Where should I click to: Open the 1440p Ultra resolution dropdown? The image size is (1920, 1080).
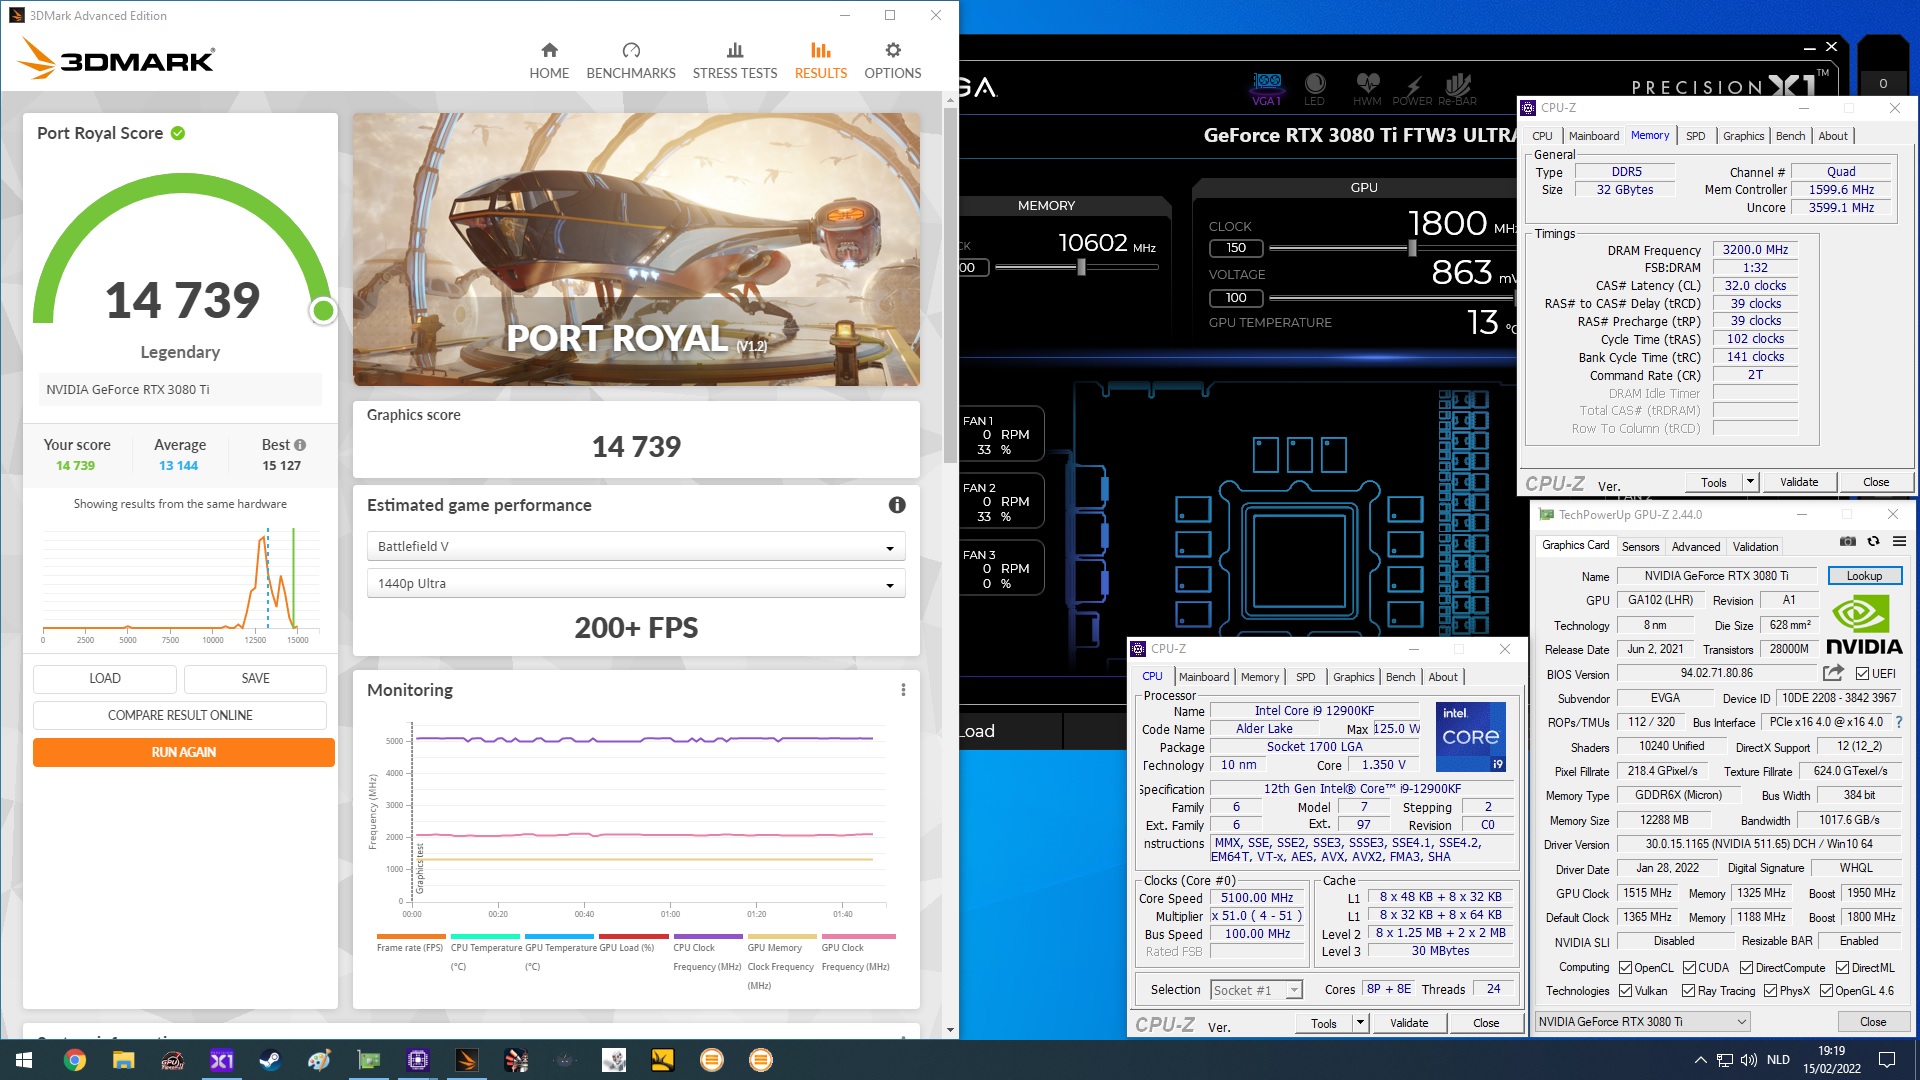[x=636, y=583]
